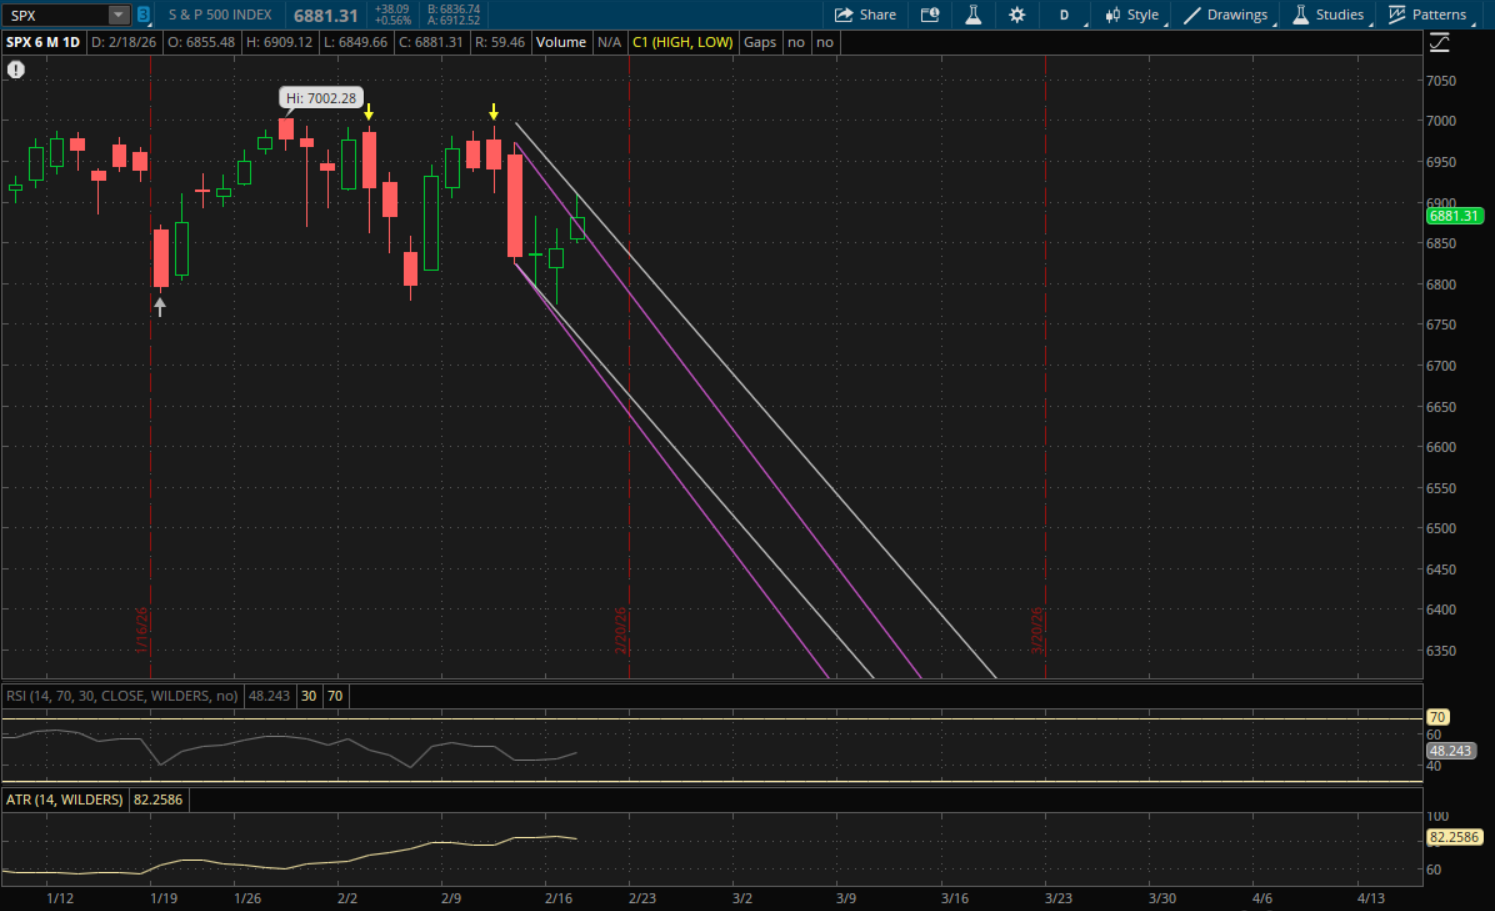Click the Hi: 7002.28 price bubble
The height and width of the screenshot is (911, 1495).
pyautogui.click(x=320, y=98)
